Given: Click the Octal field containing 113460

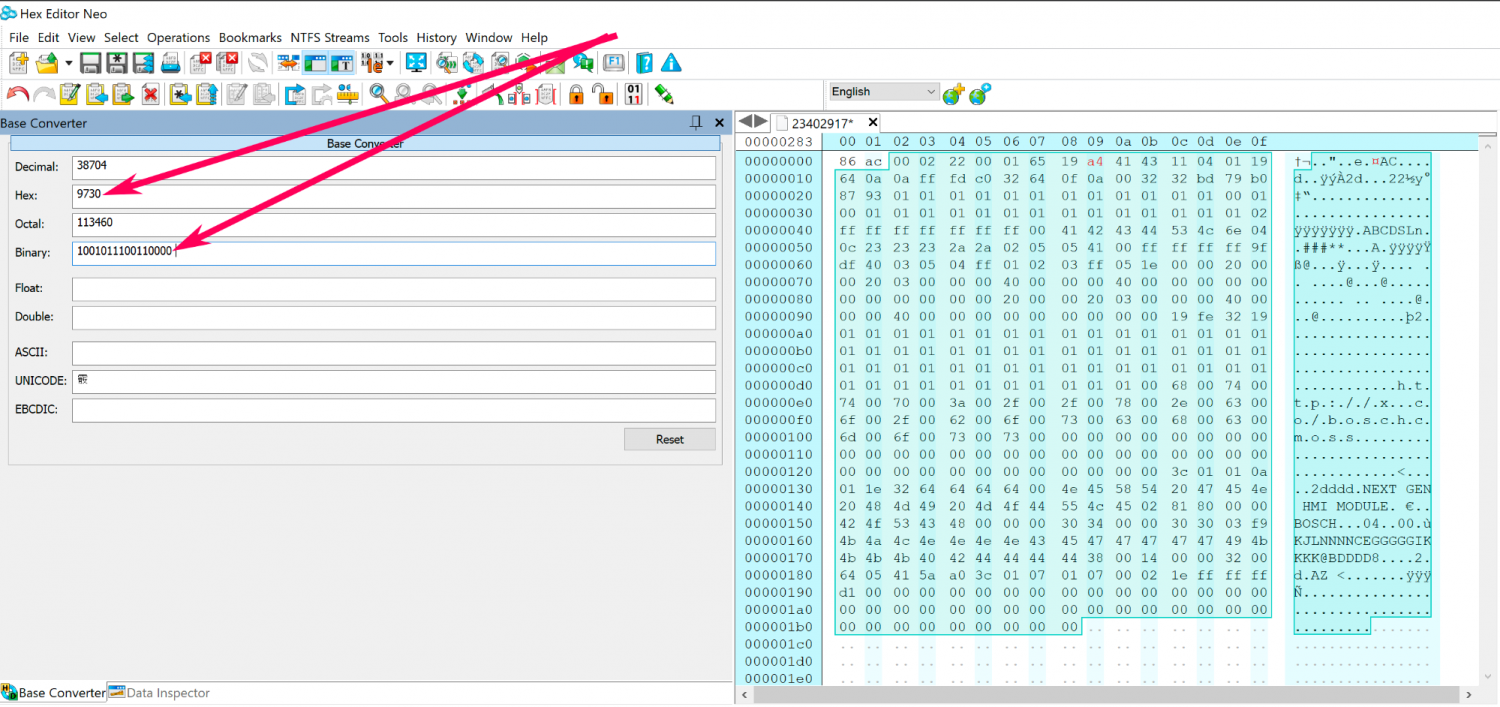Looking at the screenshot, I should pyautogui.click(x=394, y=224).
